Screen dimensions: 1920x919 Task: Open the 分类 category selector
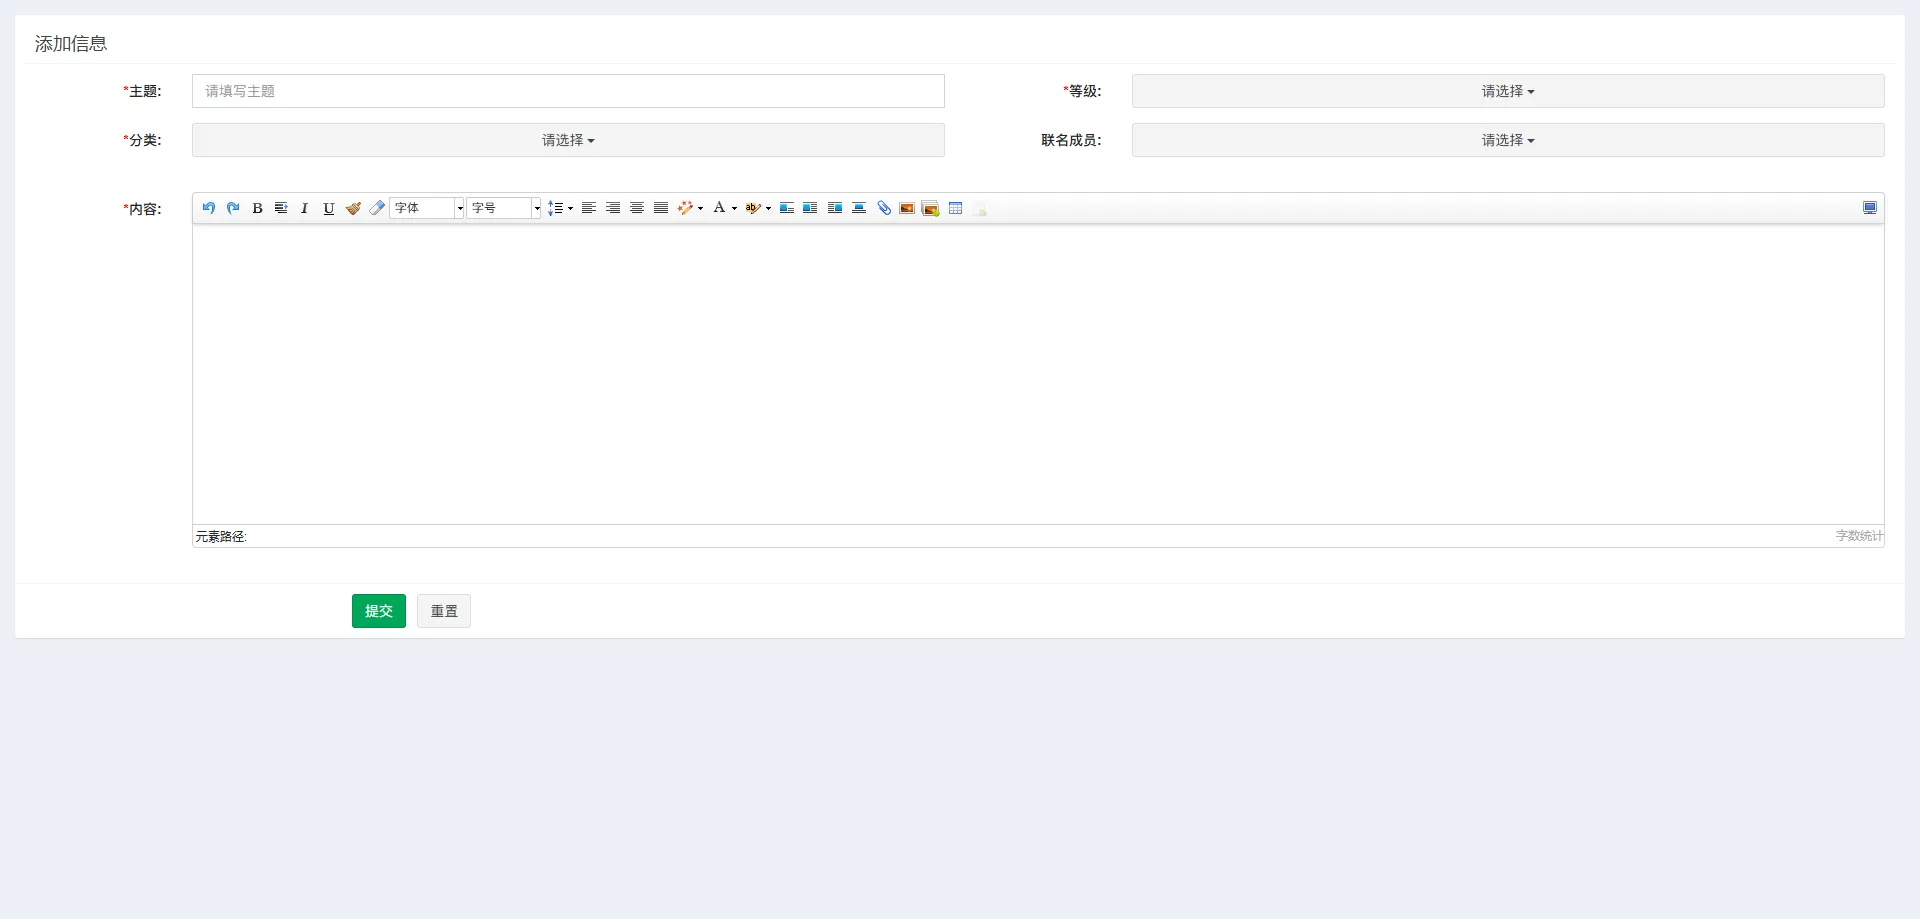(x=567, y=140)
